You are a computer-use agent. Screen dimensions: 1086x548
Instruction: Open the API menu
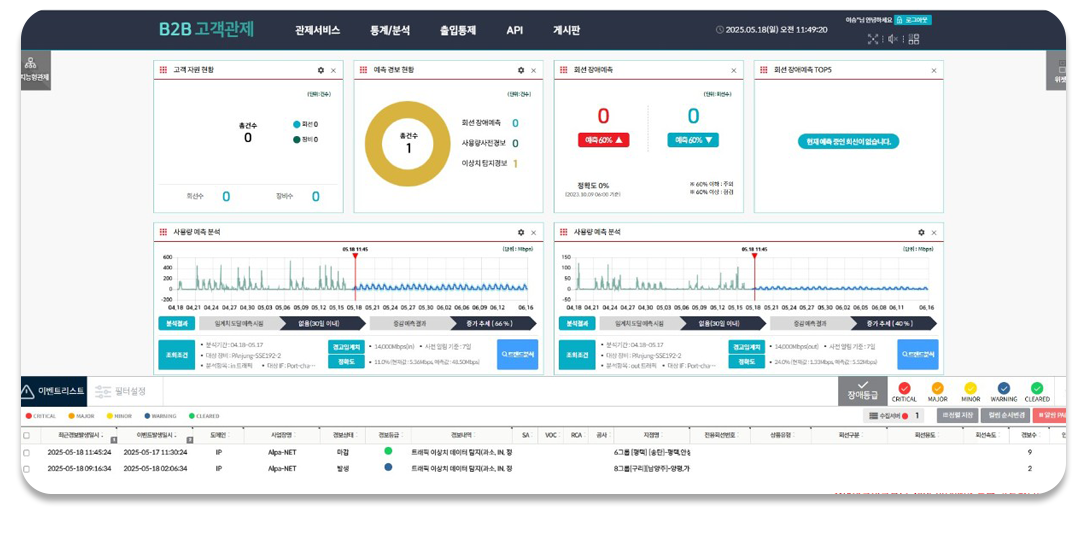tap(515, 30)
